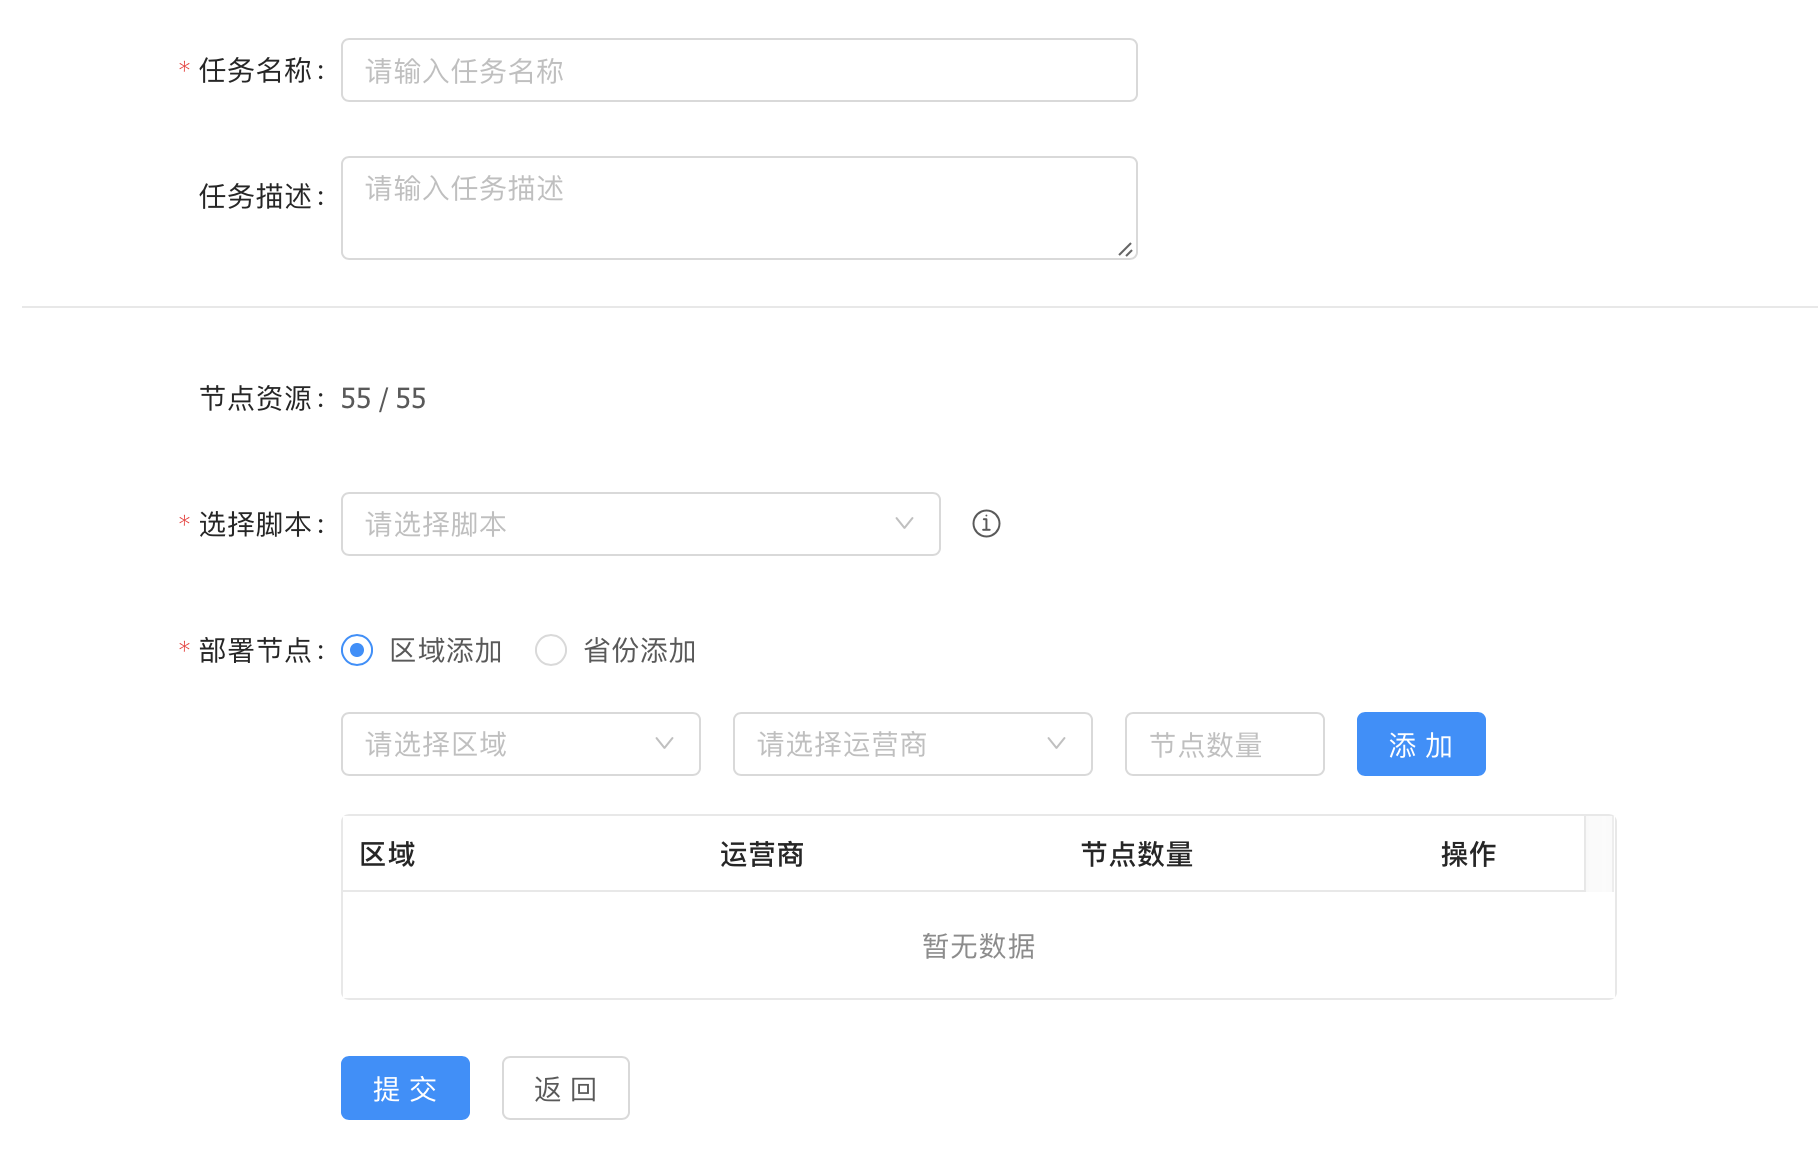
Task: Click the chevron on 请选择区域 dropdown
Action: tap(665, 744)
